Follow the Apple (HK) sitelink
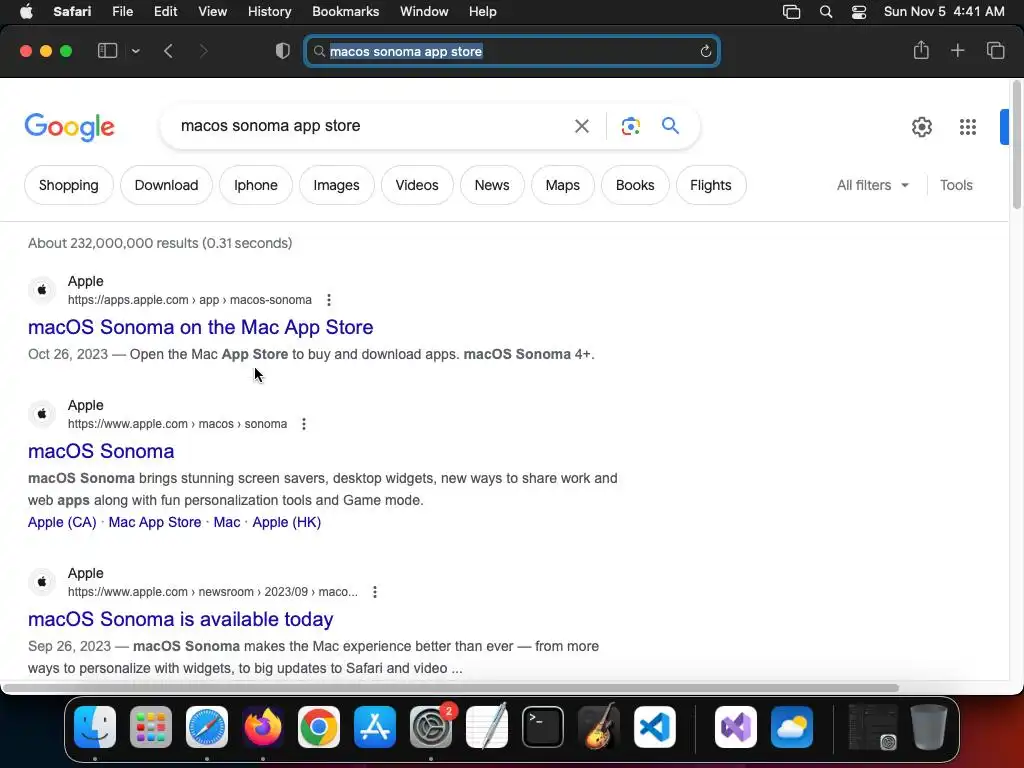Screen dimensions: 1024x768 pyautogui.click(x=287, y=522)
